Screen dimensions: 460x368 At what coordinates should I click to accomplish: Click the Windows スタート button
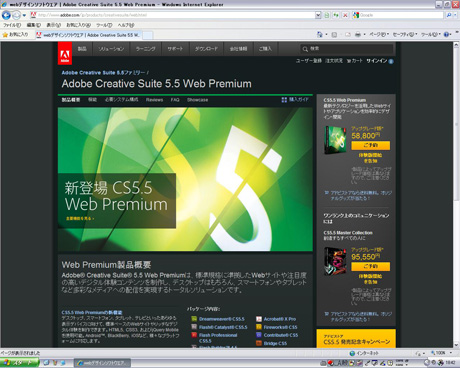tap(19, 363)
